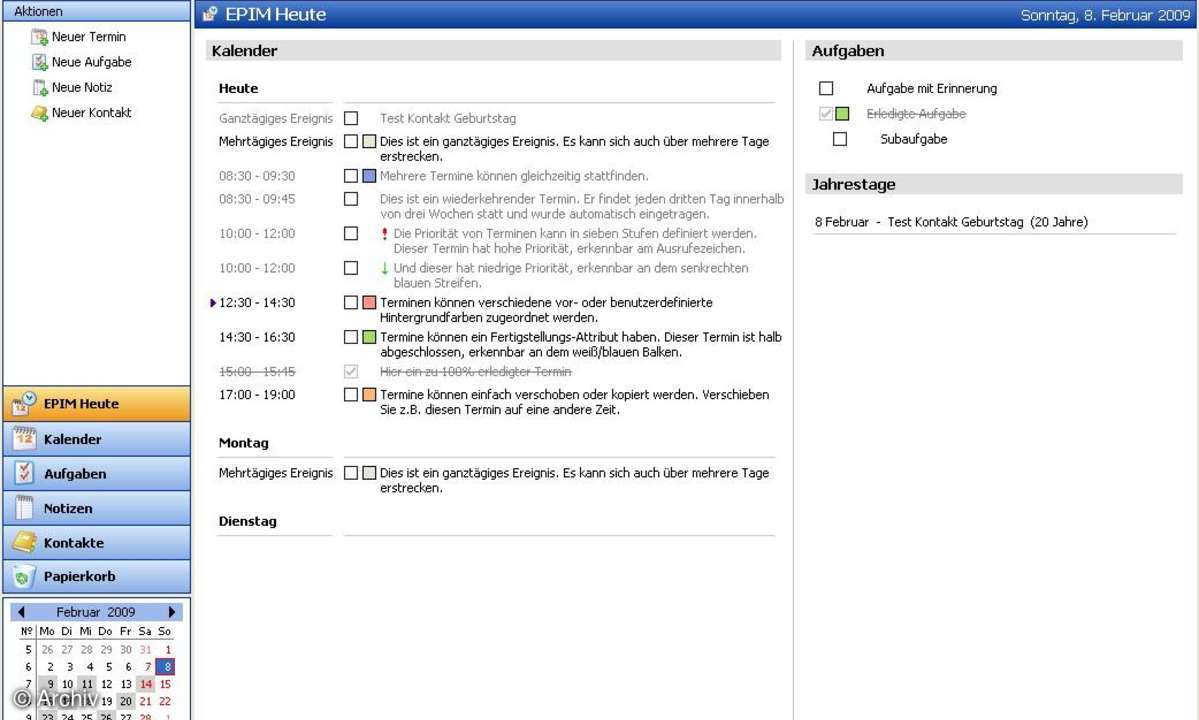
Task: Open the 'Aufgabe mit Erinnerung' task text
Action: [x=931, y=89]
